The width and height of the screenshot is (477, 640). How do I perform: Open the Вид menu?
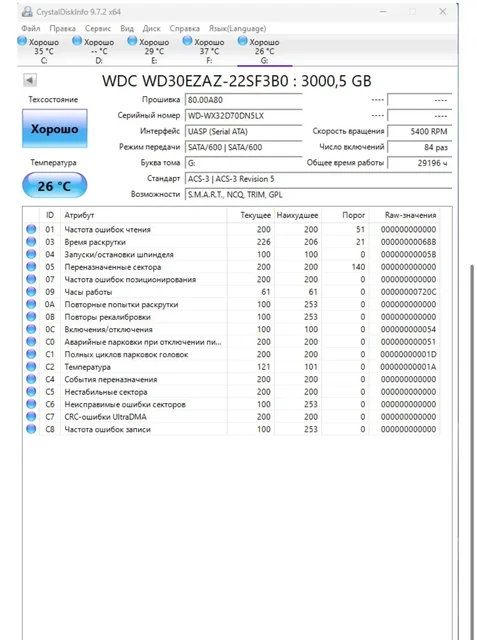127,28
